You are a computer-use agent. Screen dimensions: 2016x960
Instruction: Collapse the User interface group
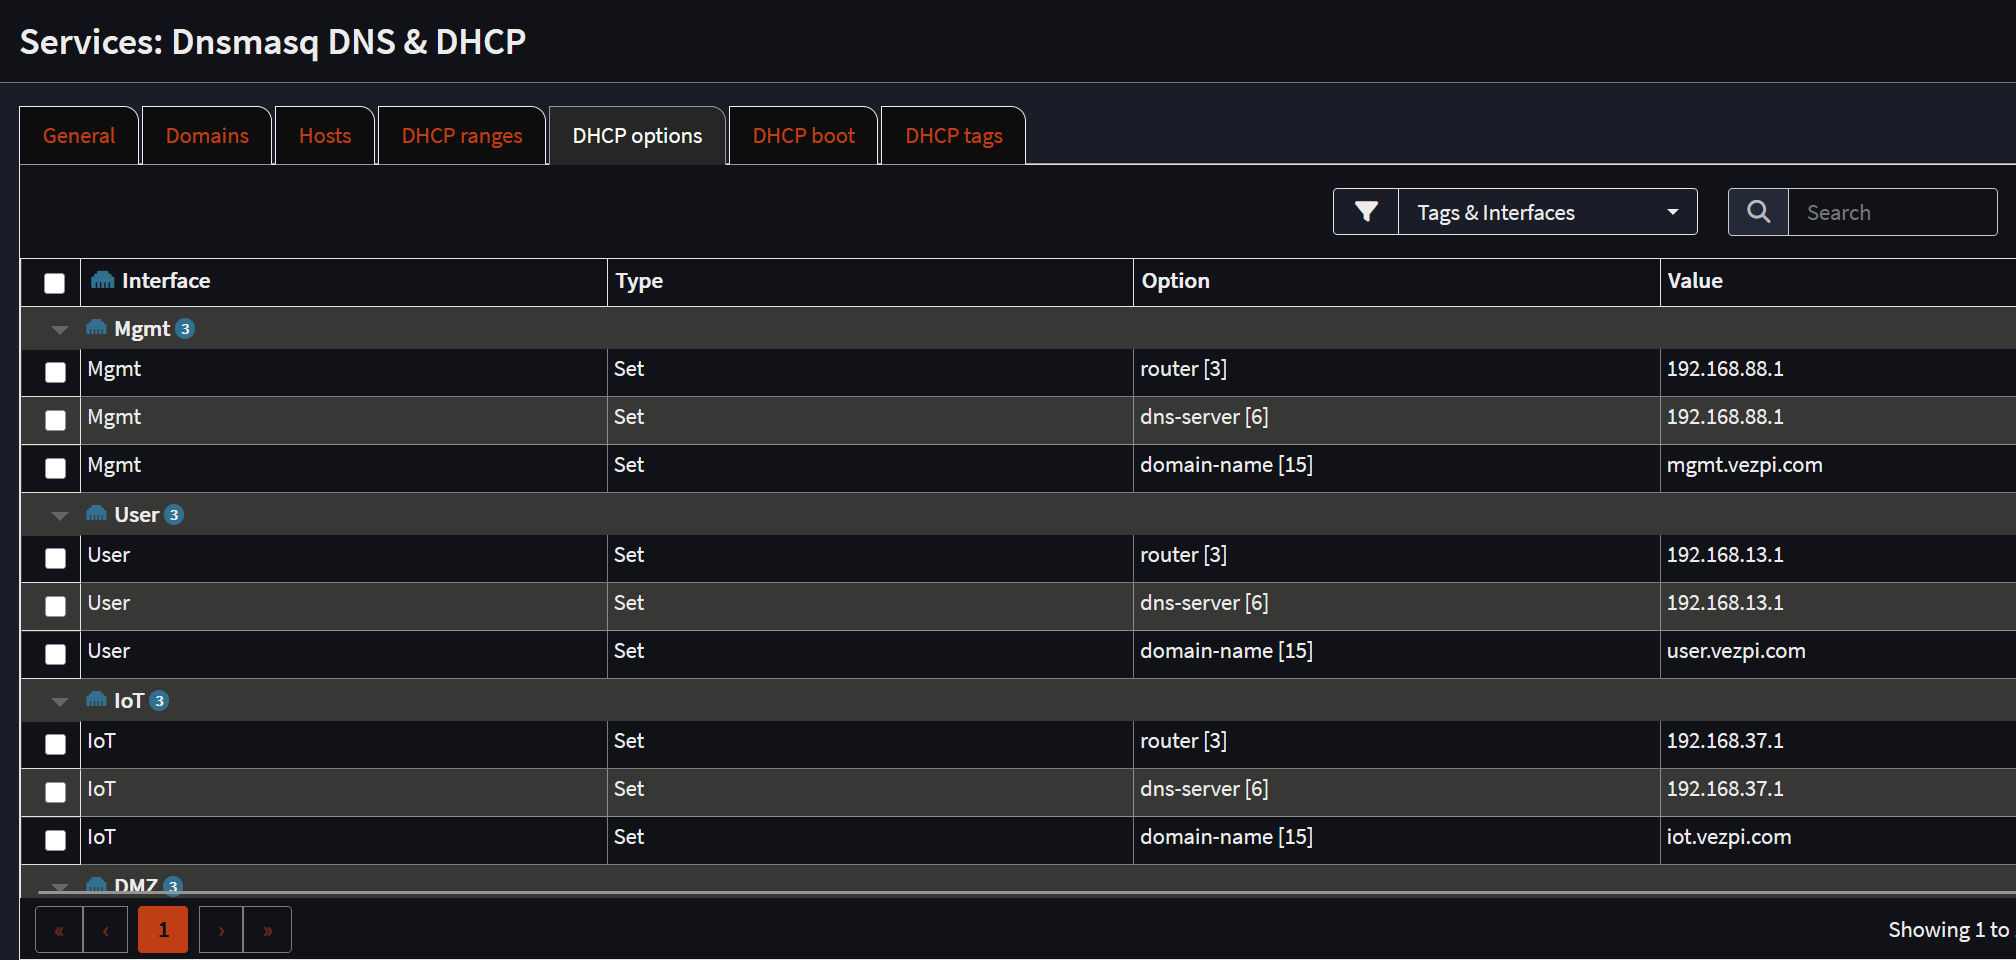pyautogui.click(x=59, y=515)
